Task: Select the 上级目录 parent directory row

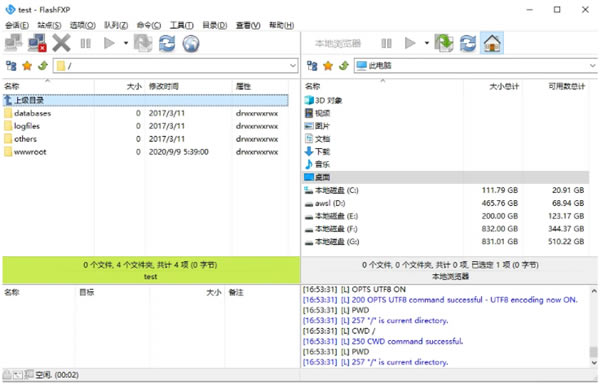Action: [145, 100]
